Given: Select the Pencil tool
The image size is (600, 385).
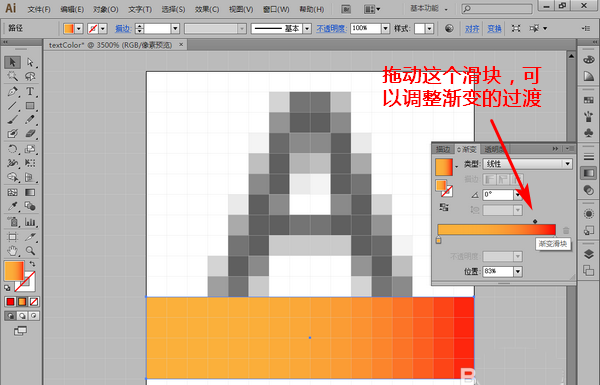Looking at the screenshot, I should tap(30, 120).
